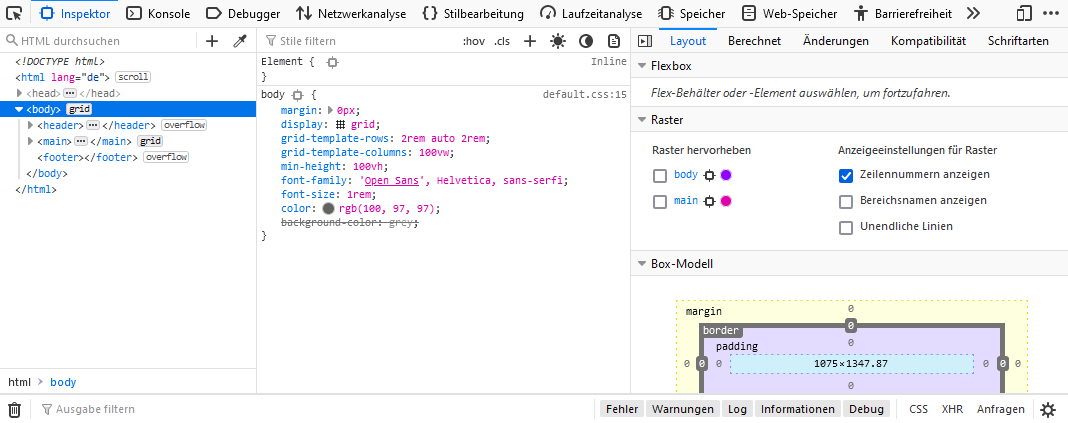Change body grid purple overlay color
Screen dimensions: 1068x423
click(726, 175)
